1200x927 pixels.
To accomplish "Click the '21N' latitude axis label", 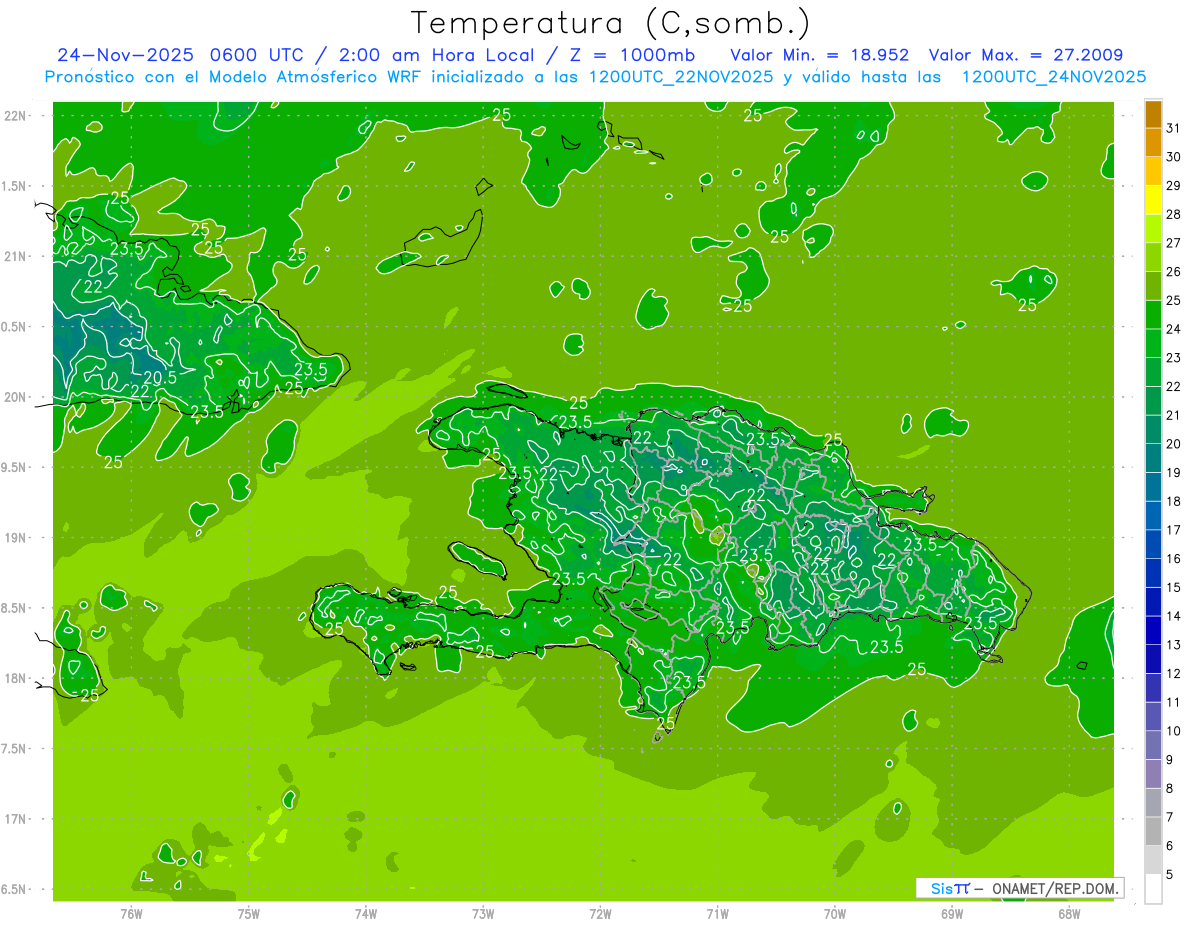I will tap(15, 256).
